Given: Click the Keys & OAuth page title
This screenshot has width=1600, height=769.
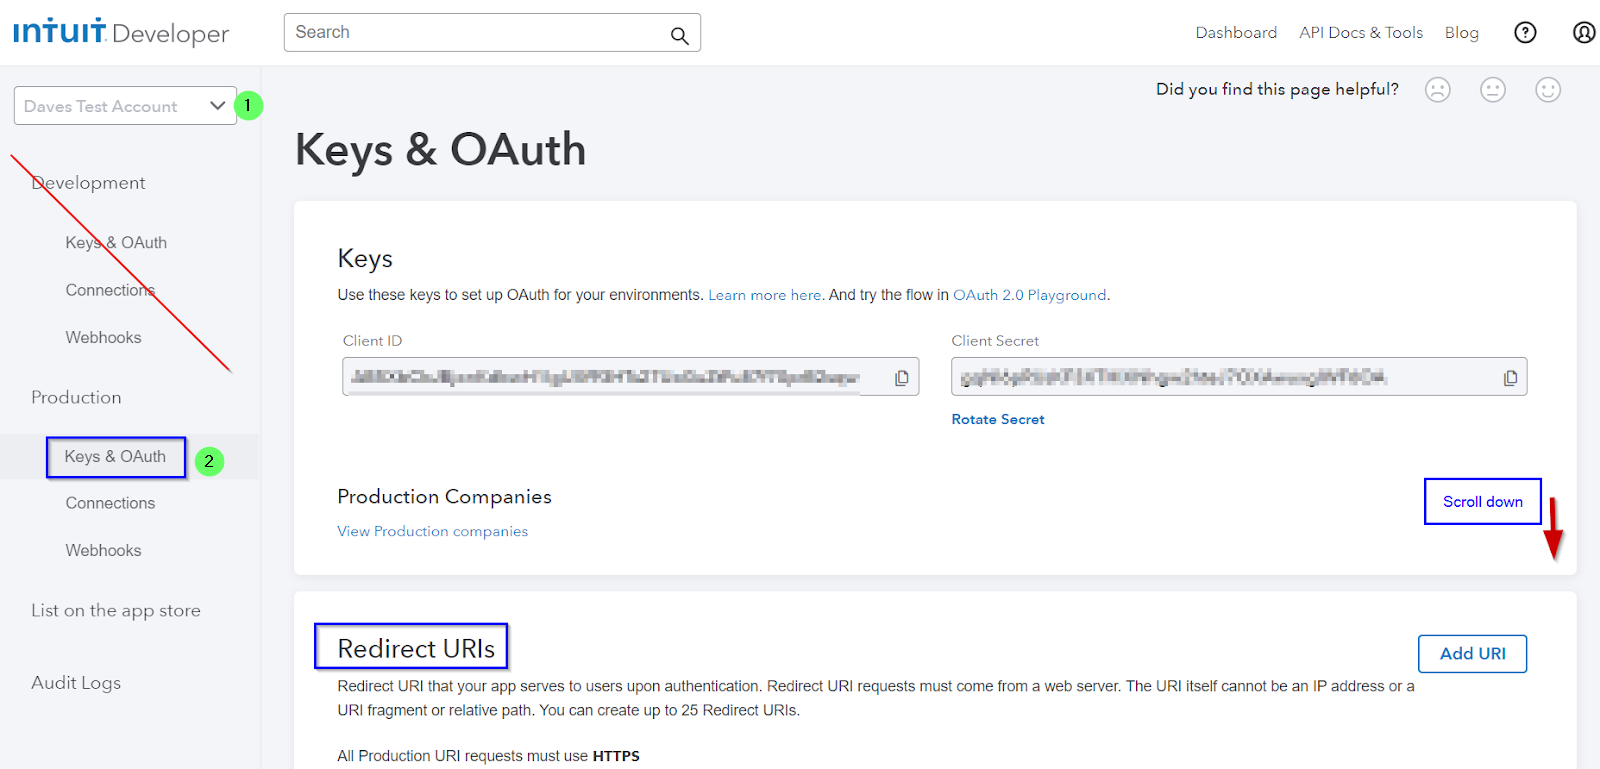Looking at the screenshot, I should pos(440,150).
